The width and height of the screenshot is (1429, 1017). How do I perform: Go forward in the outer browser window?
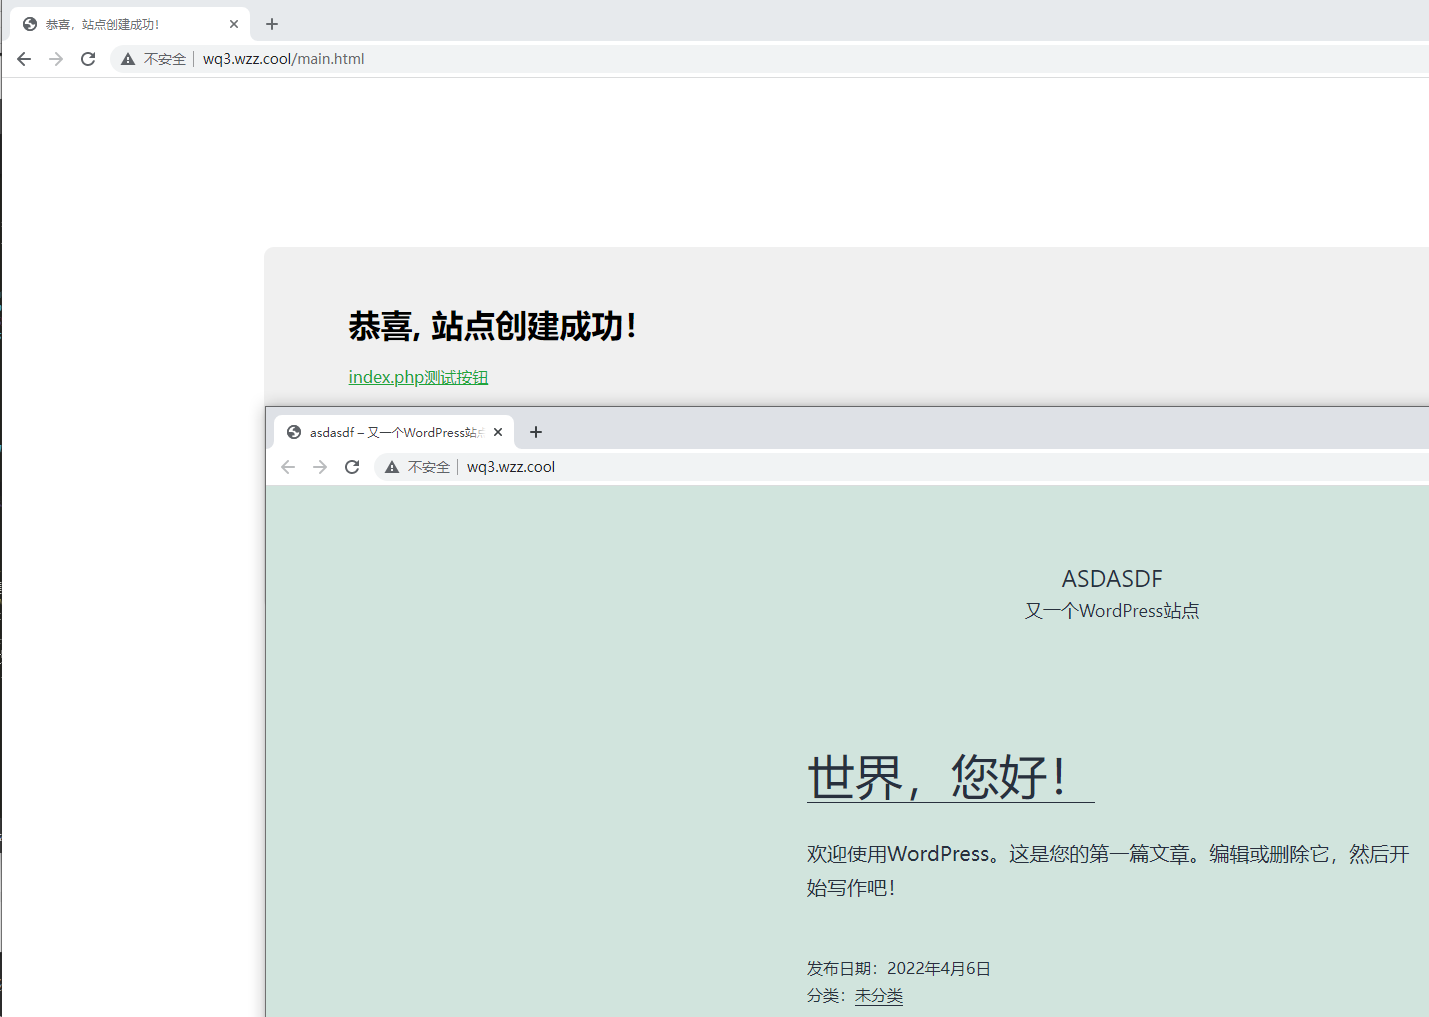(56, 59)
